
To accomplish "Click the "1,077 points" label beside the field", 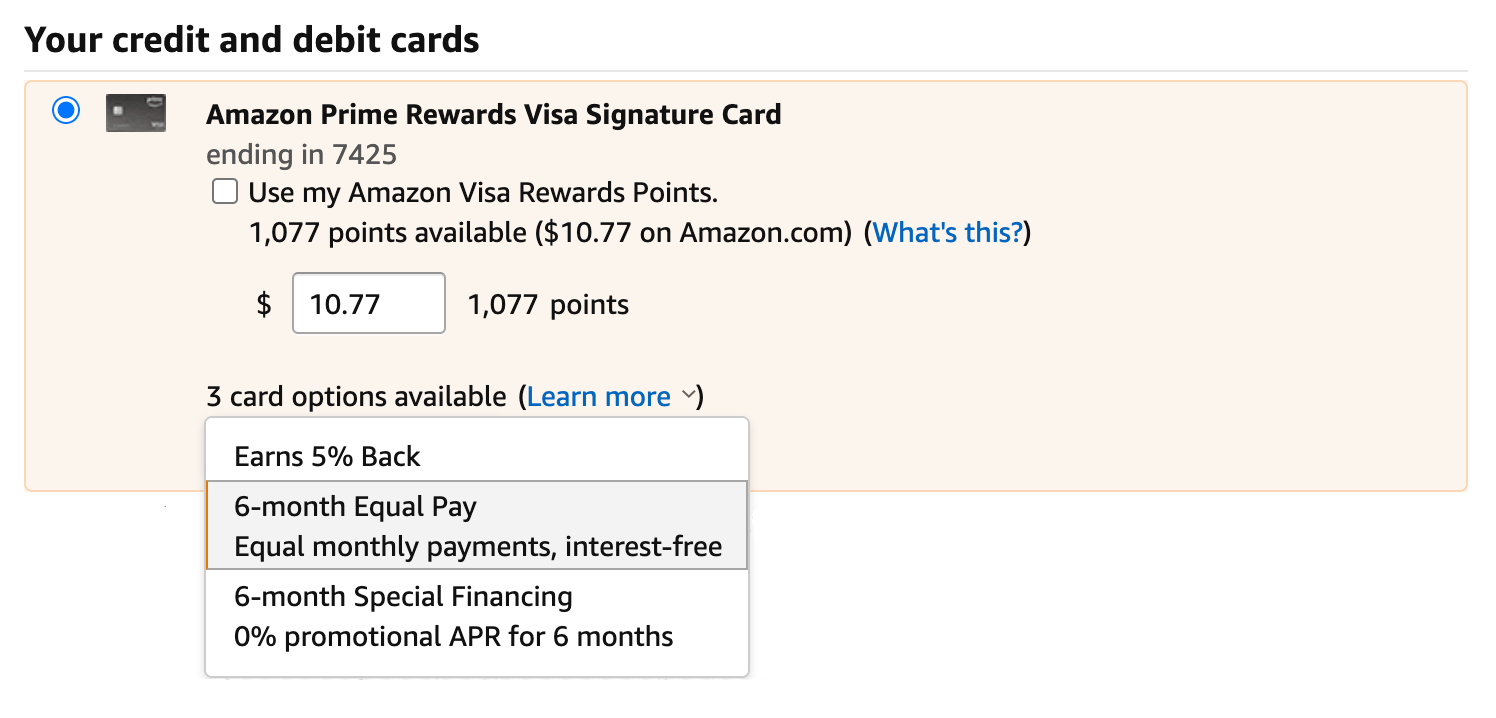I will point(548,304).
